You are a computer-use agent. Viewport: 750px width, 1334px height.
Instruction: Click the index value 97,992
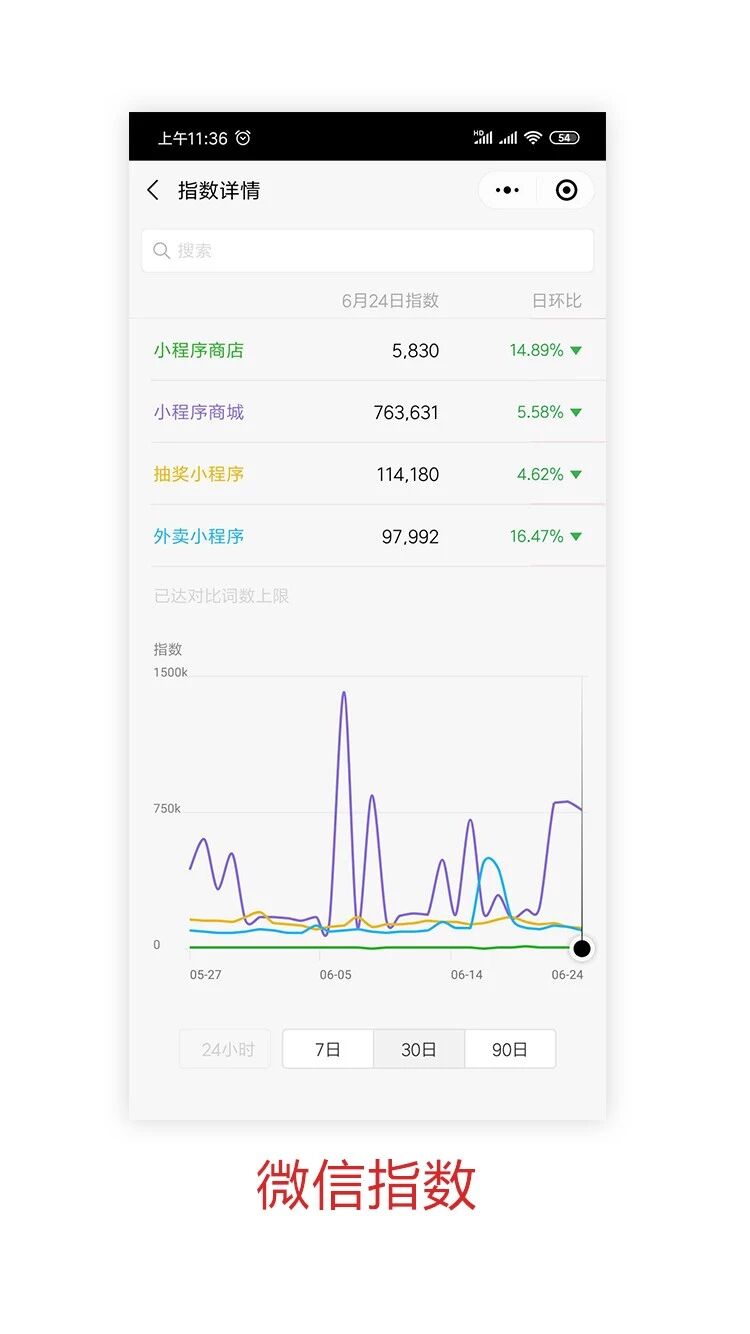pos(410,537)
